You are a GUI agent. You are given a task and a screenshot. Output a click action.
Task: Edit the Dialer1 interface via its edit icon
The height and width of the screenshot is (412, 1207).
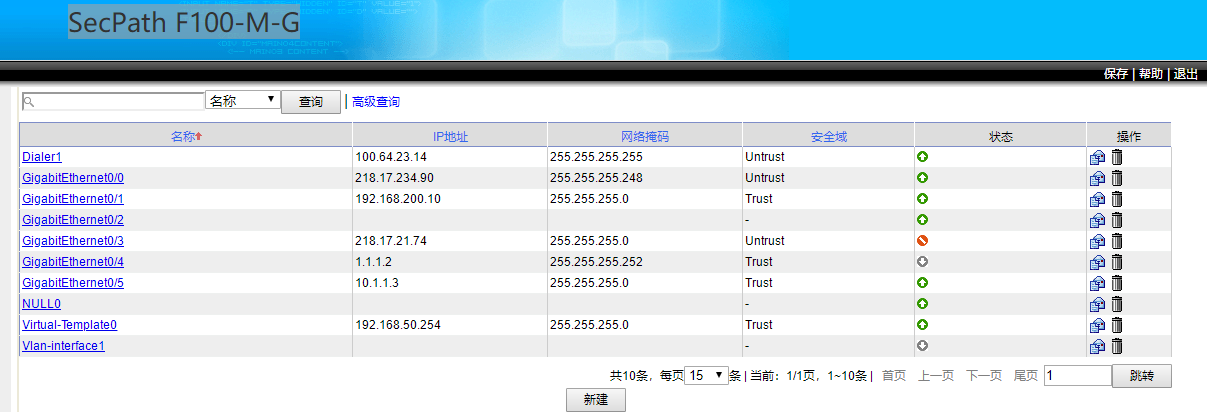pos(1097,157)
